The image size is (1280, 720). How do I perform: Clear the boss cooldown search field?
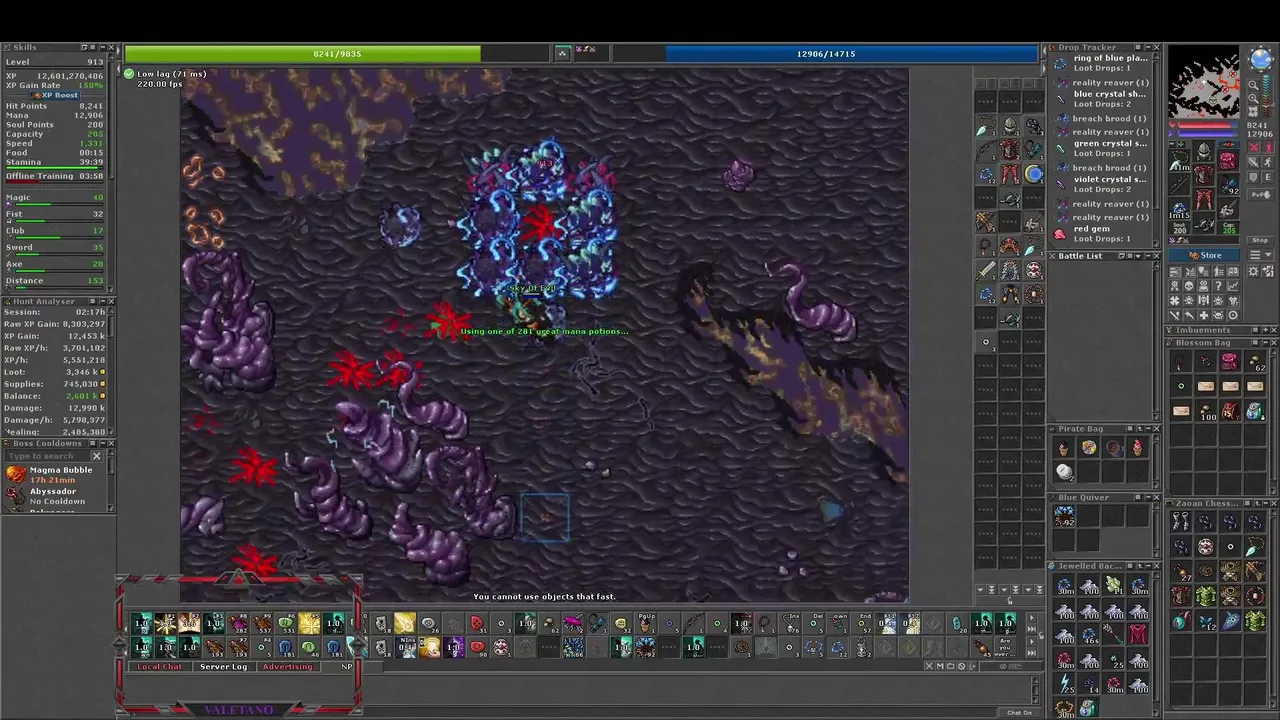tap(97, 456)
